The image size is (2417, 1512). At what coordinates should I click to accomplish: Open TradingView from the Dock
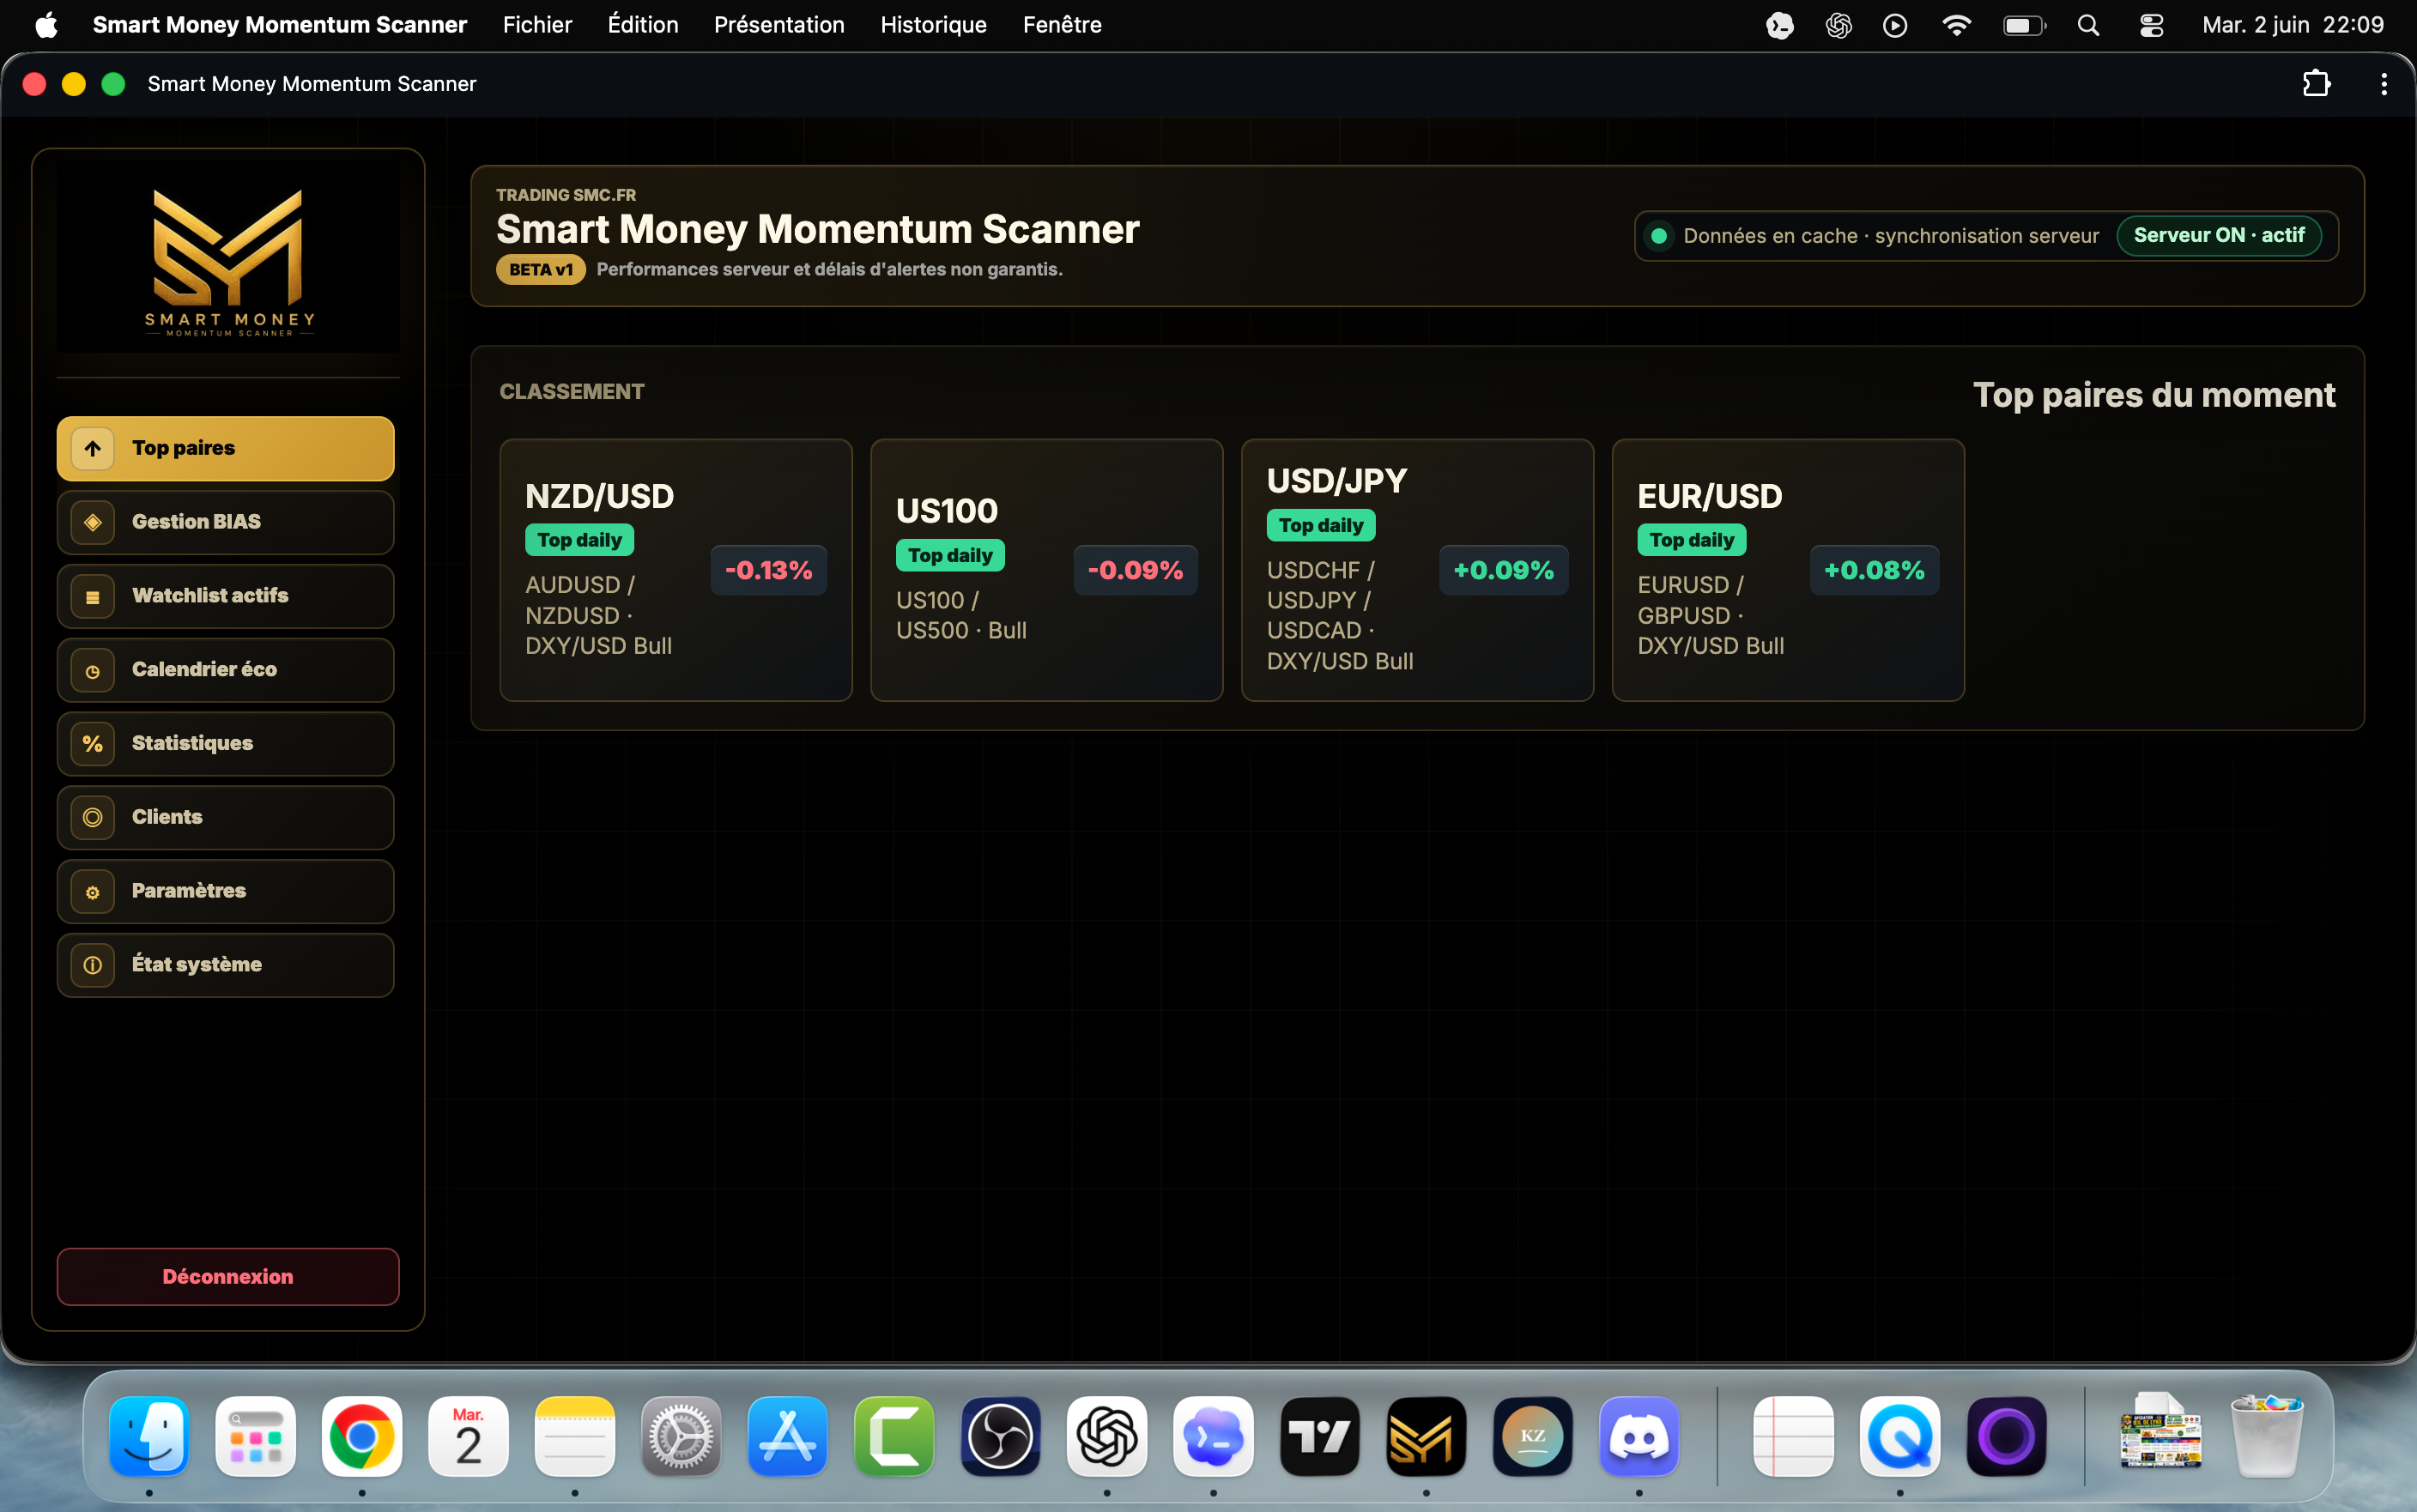coord(1320,1437)
